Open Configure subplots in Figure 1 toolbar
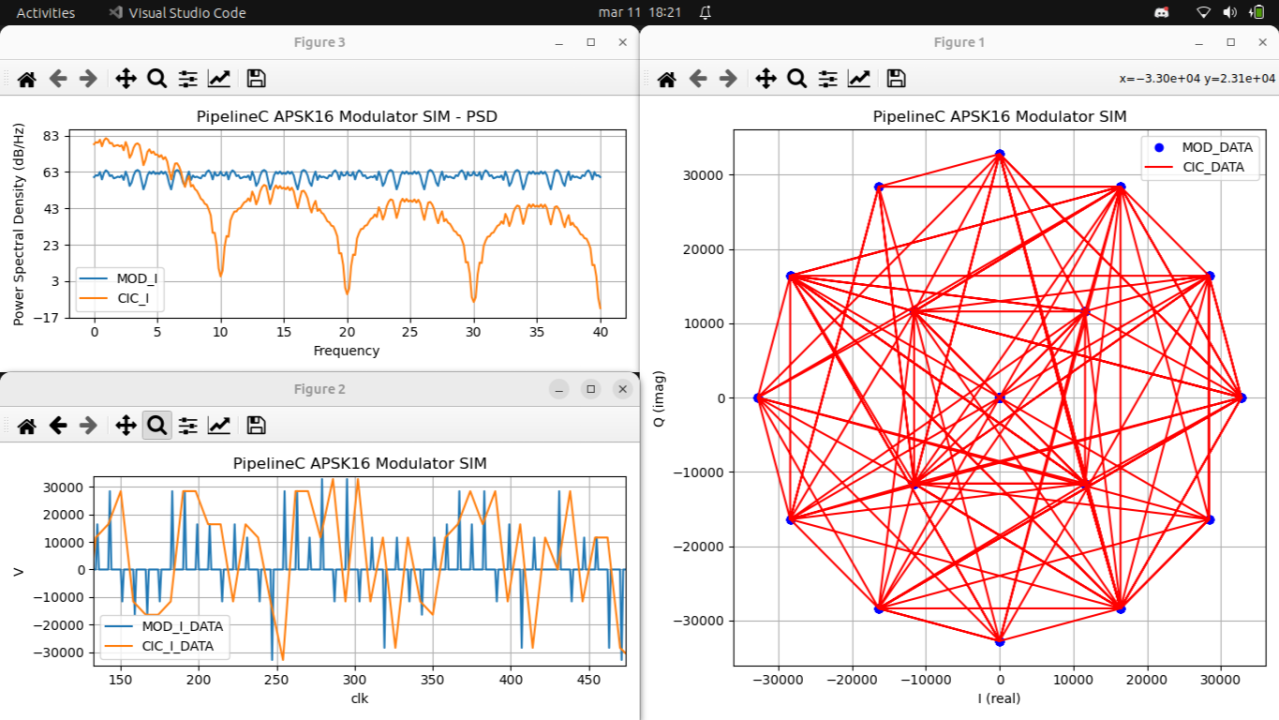Image resolution: width=1279 pixels, height=720 pixels. pyautogui.click(x=827, y=79)
